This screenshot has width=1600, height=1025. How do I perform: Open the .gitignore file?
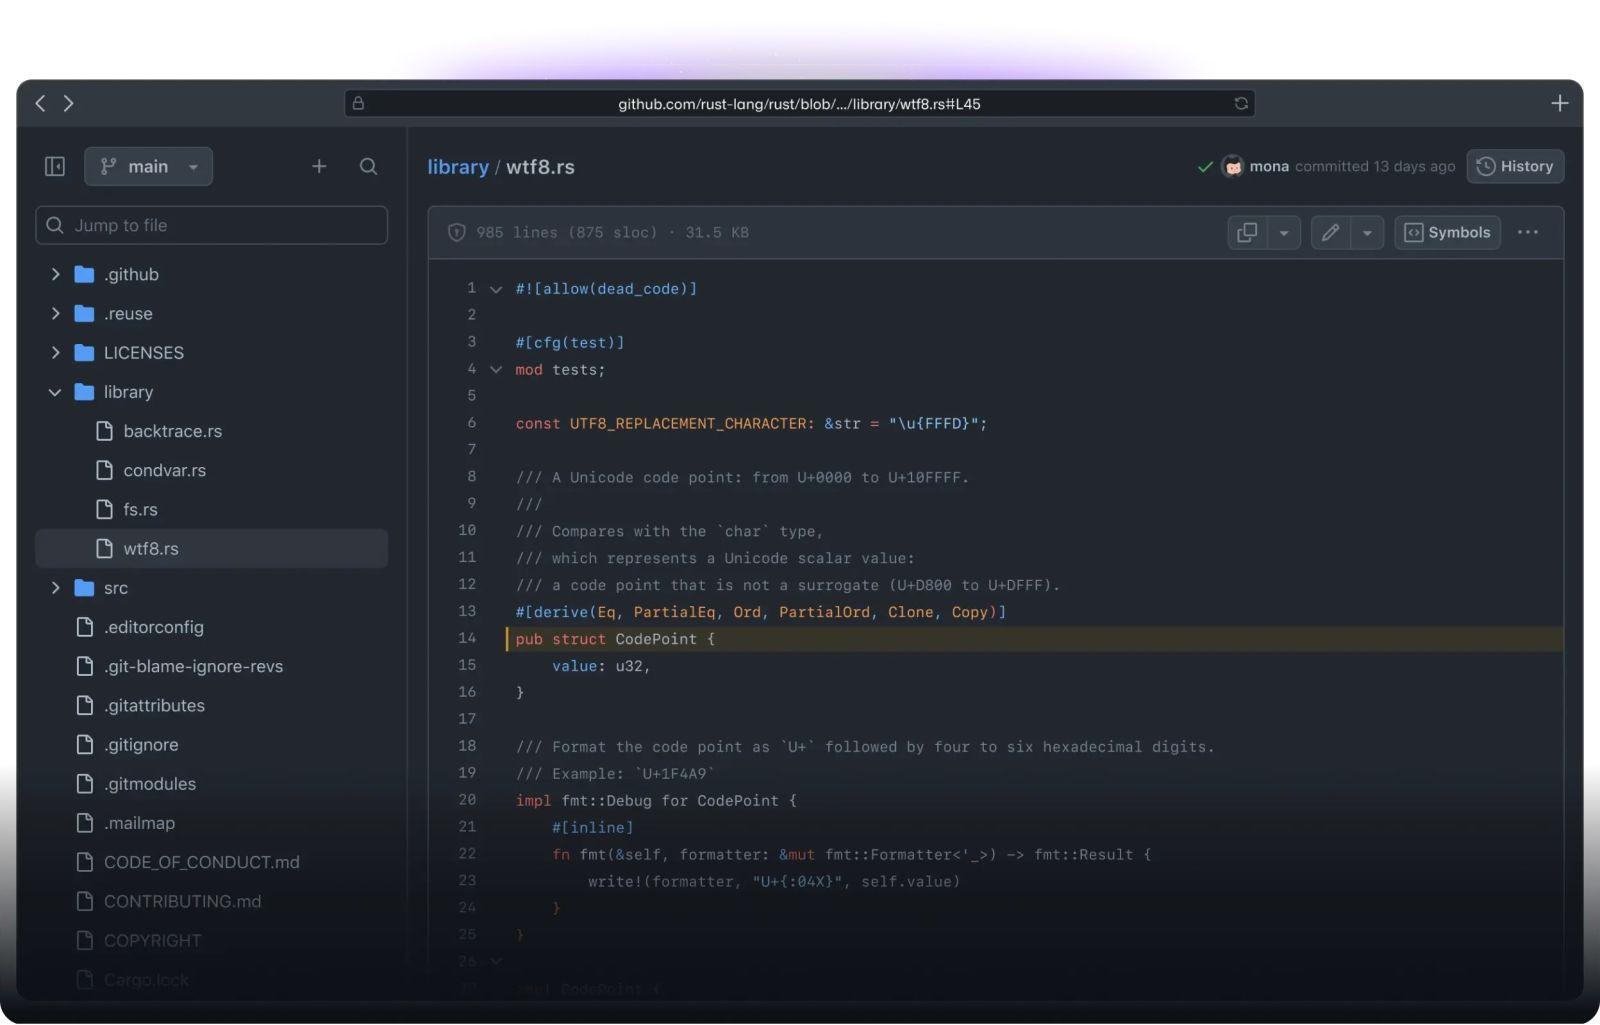(x=141, y=744)
